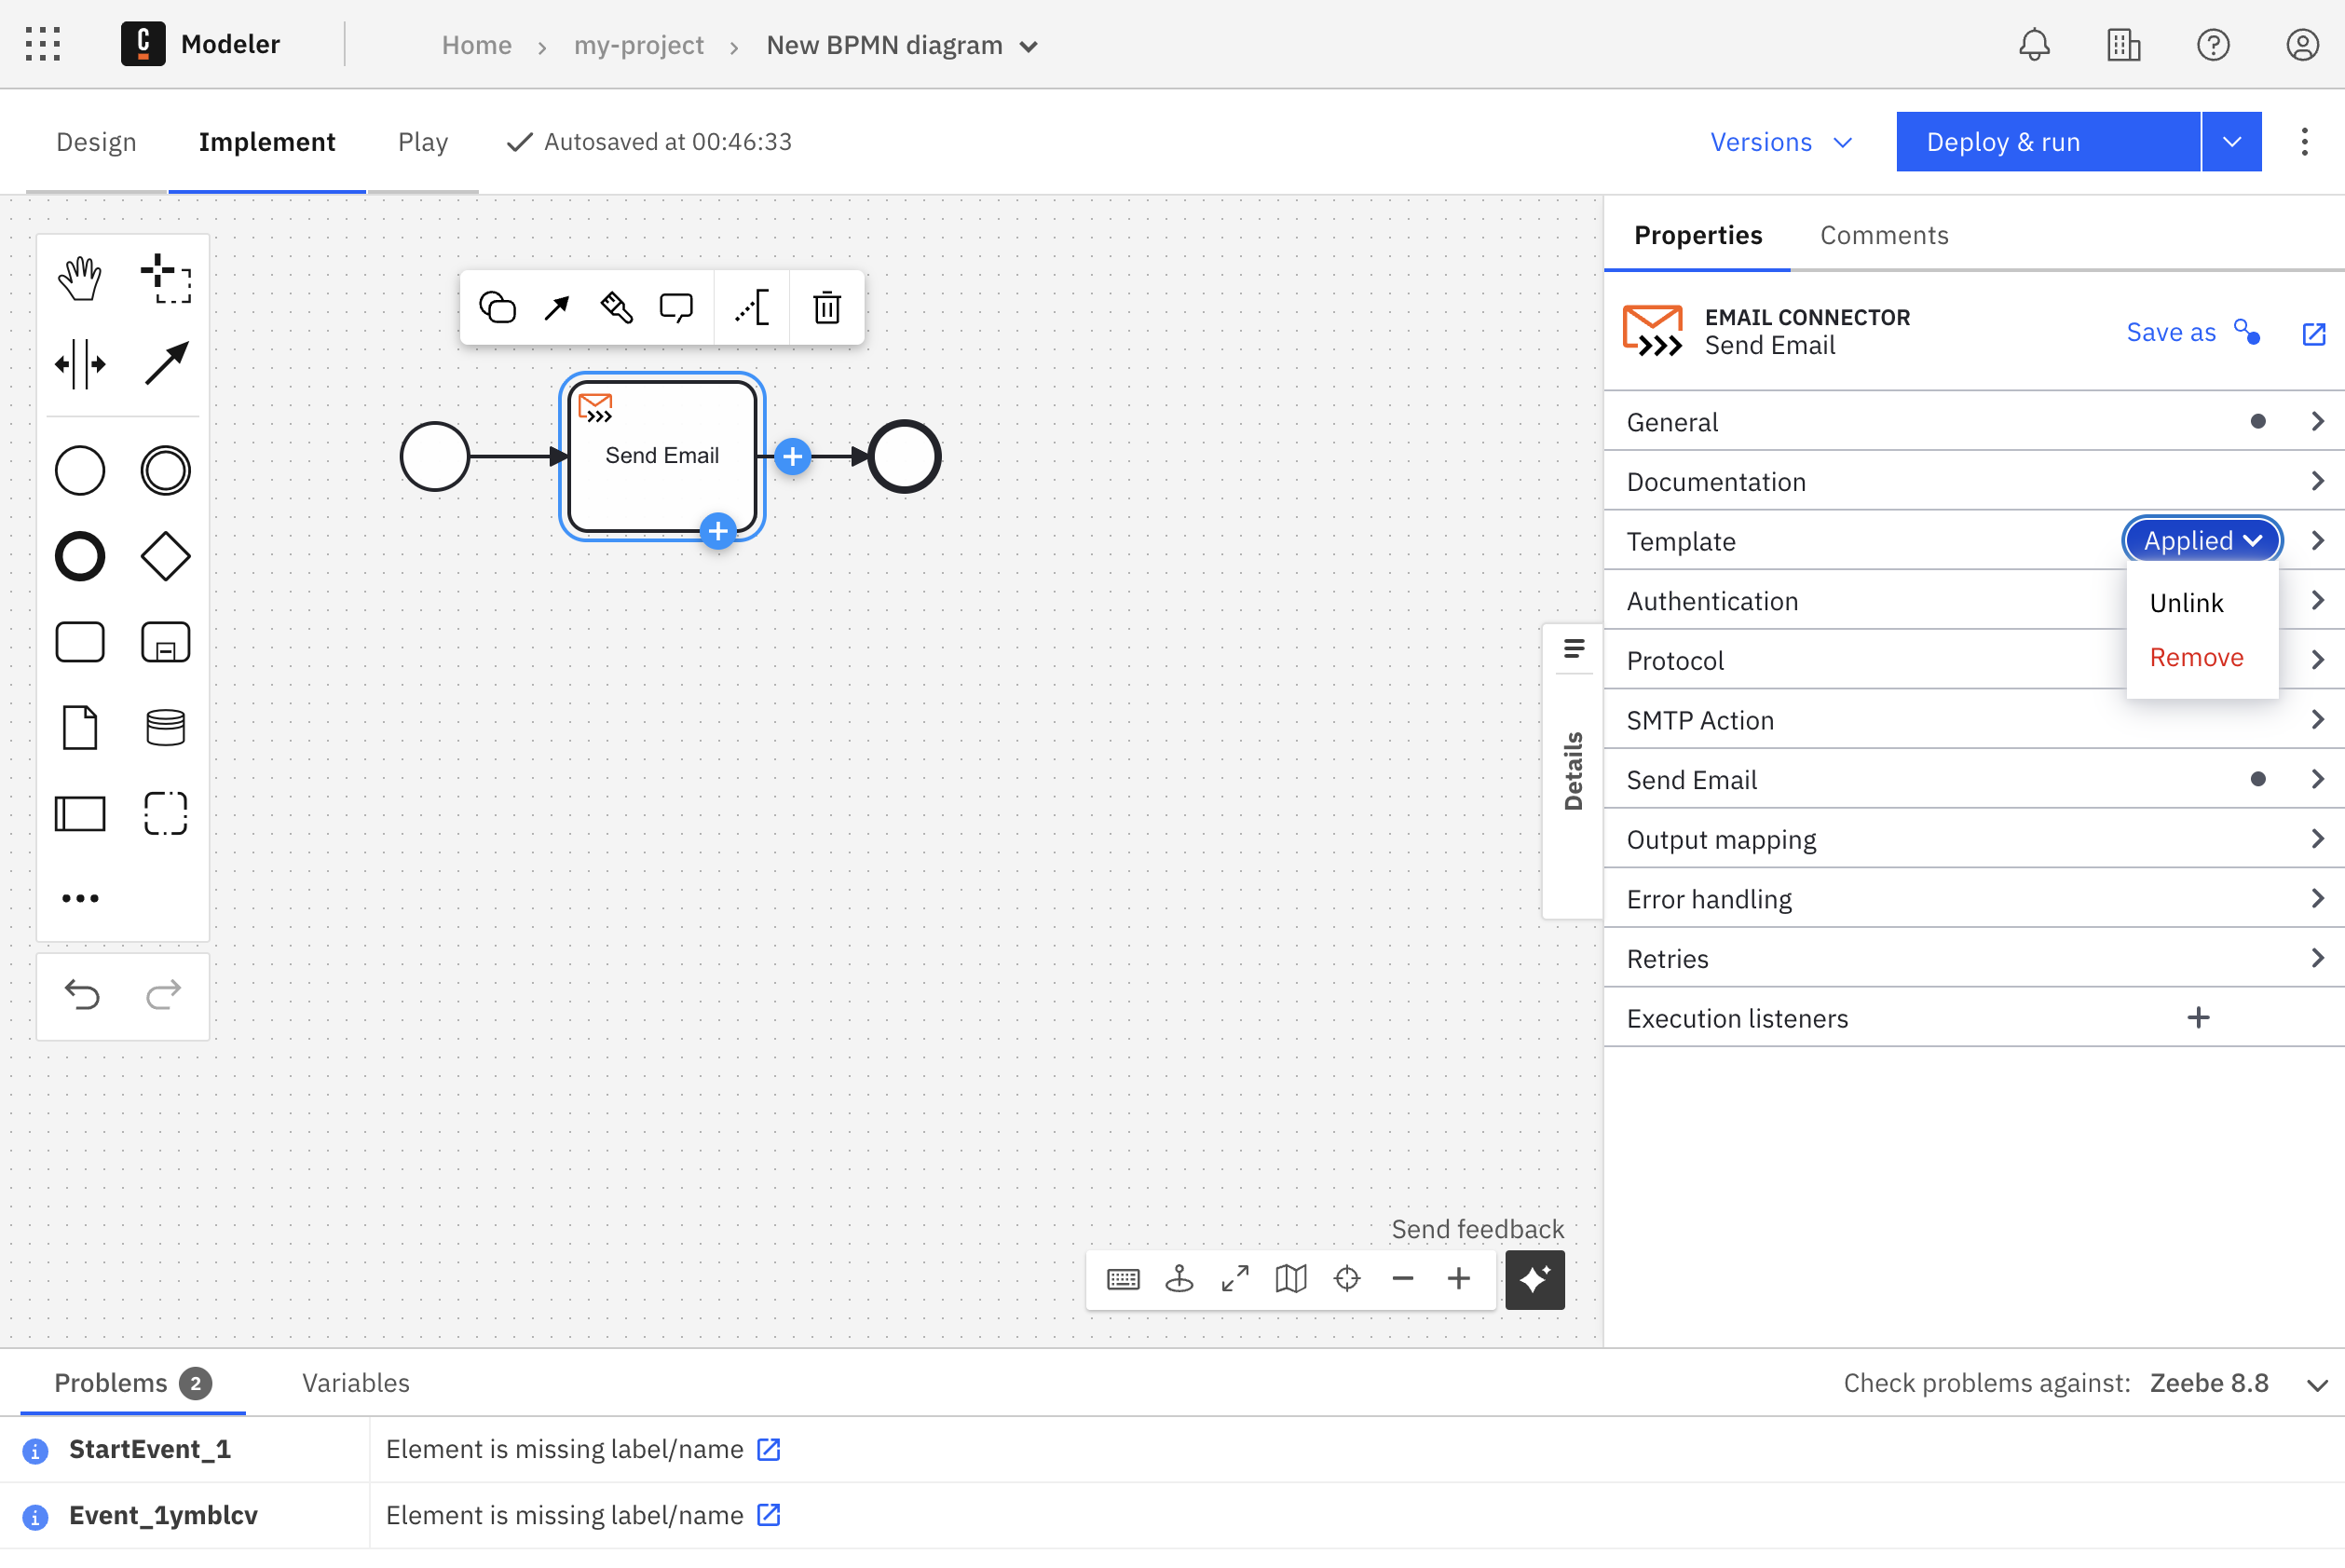This screenshot has width=2345, height=1568.
Task: Expand the SMTP Action section
Action: pyautogui.click(x=1974, y=720)
